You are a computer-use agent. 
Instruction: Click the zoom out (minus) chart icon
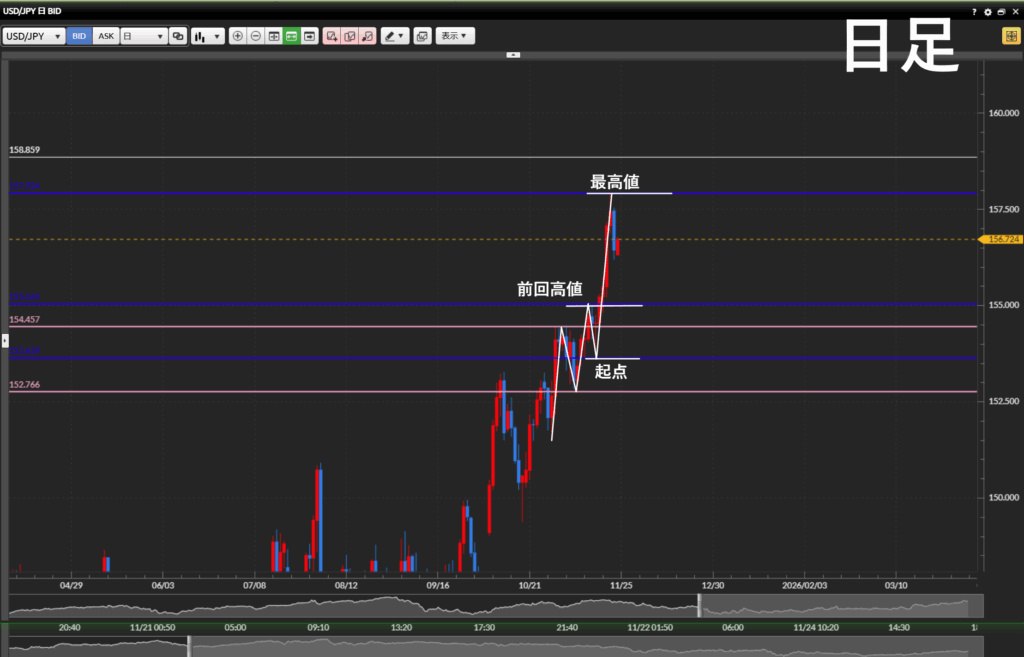click(256, 36)
